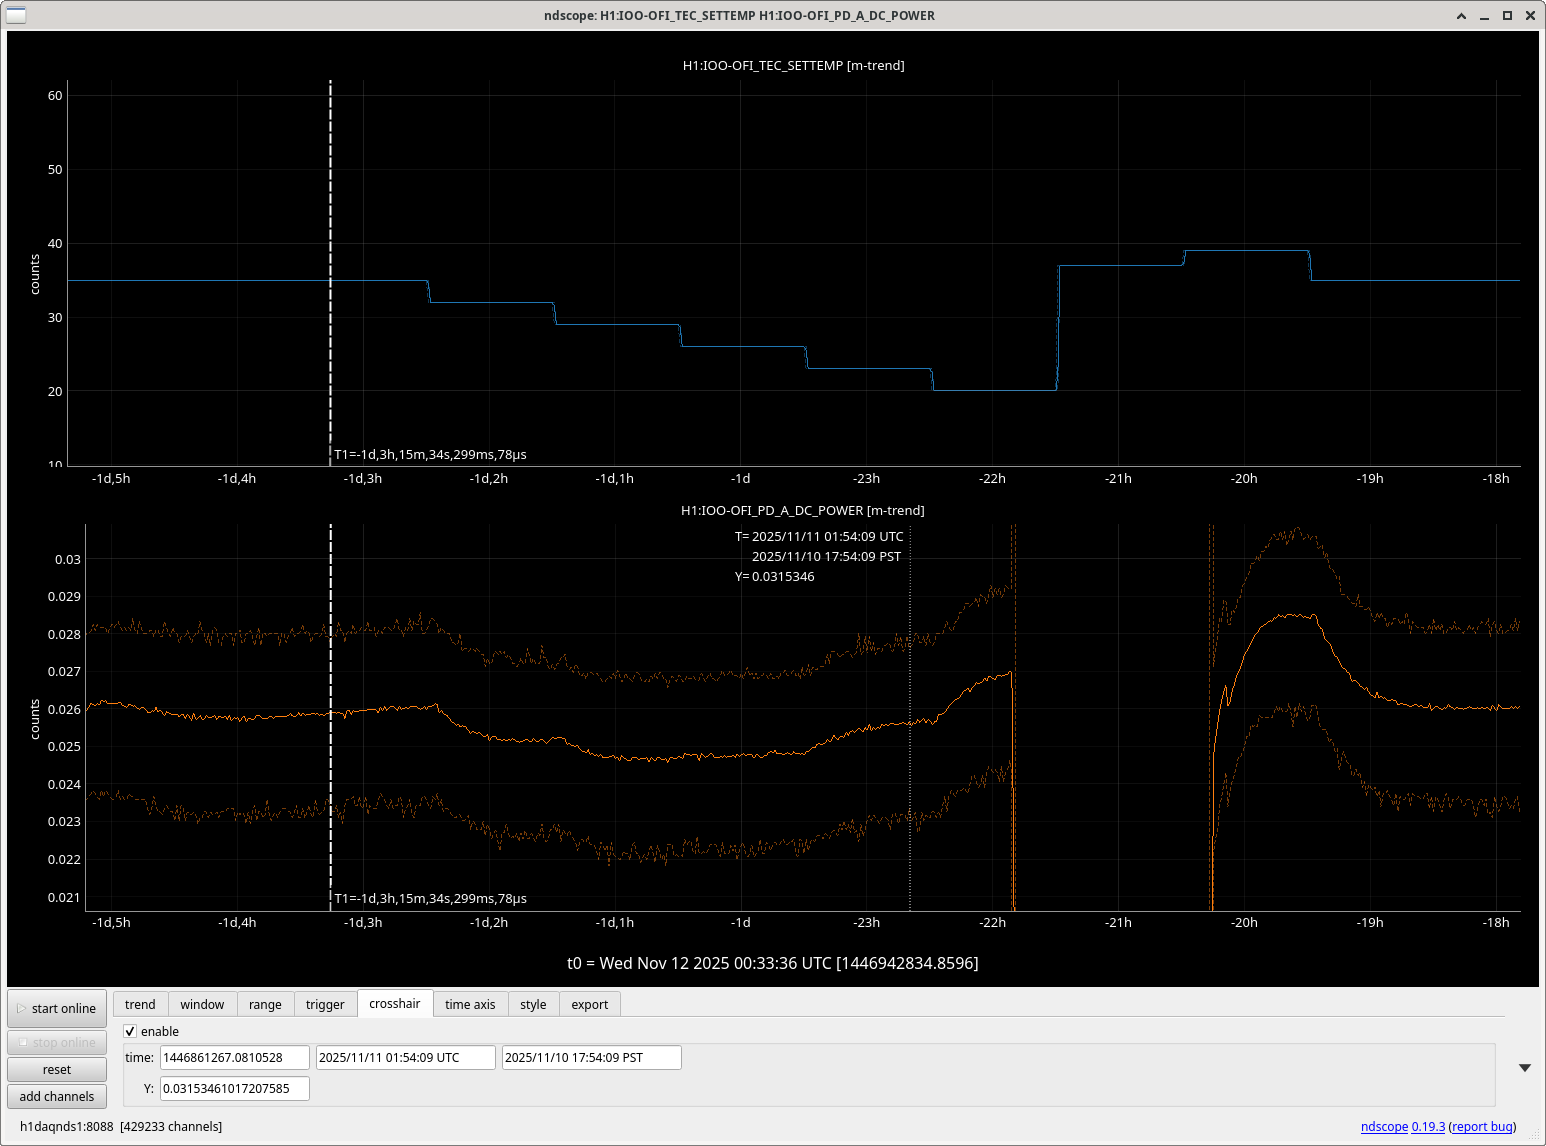Open the trigger tab
This screenshot has height=1146, width=1546.
(x=325, y=1004)
